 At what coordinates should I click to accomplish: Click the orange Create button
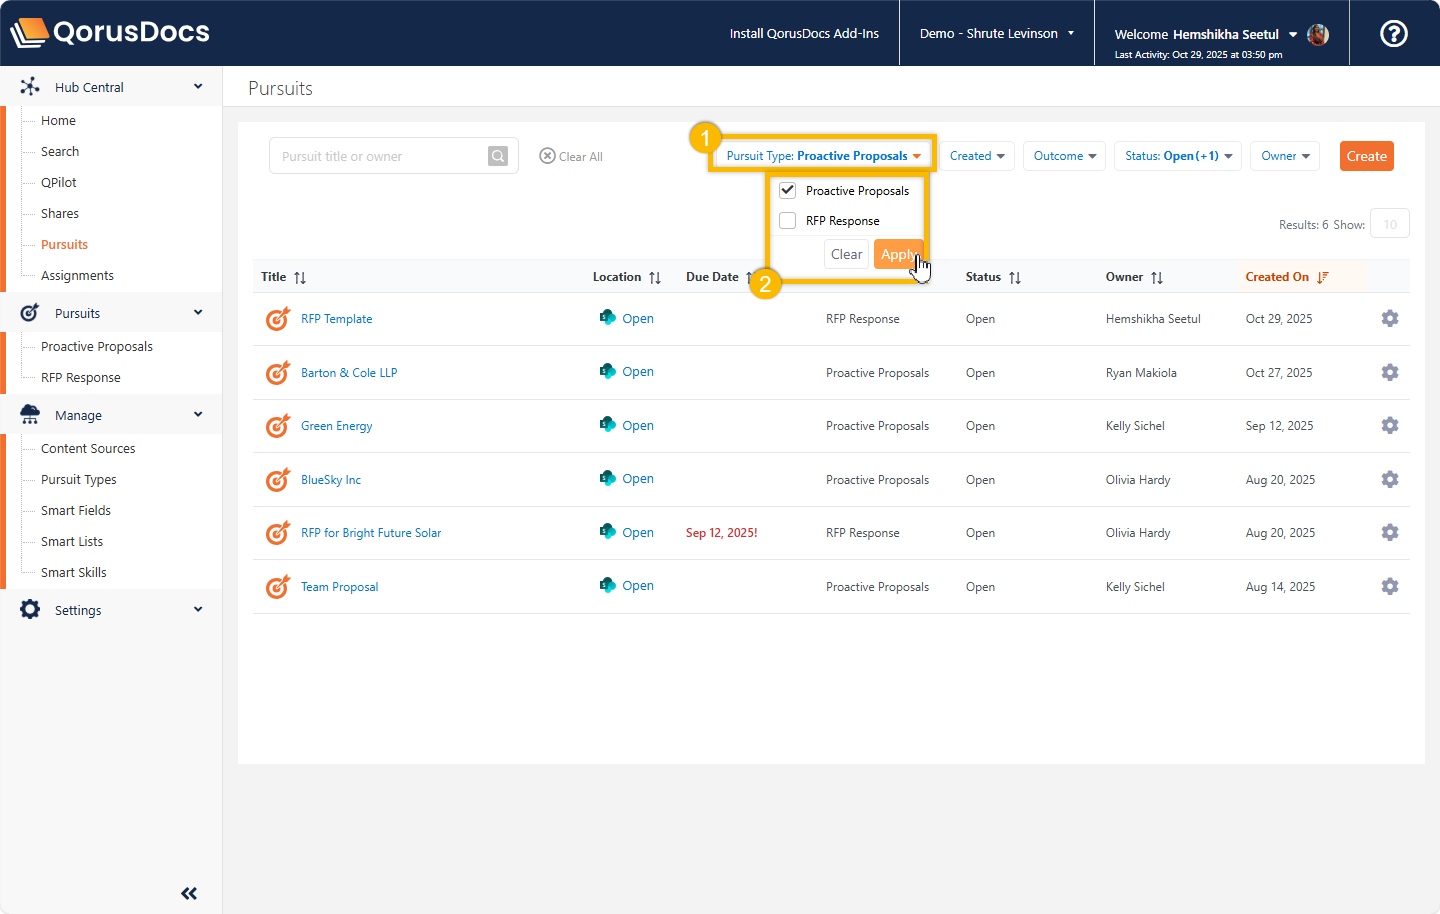point(1366,156)
